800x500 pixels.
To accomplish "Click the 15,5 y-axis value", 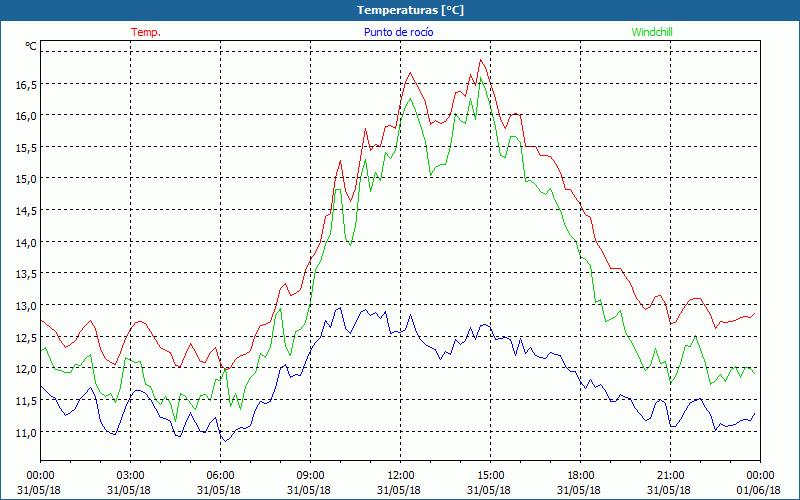I will (26, 148).
